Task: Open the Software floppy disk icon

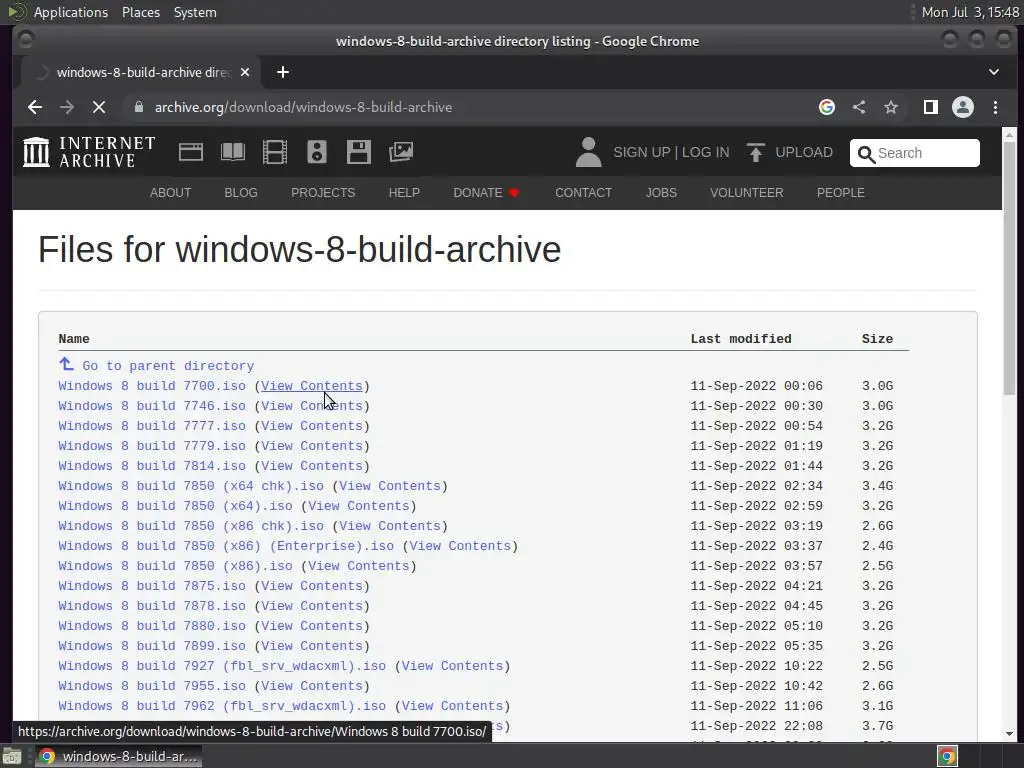Action: 359,152
